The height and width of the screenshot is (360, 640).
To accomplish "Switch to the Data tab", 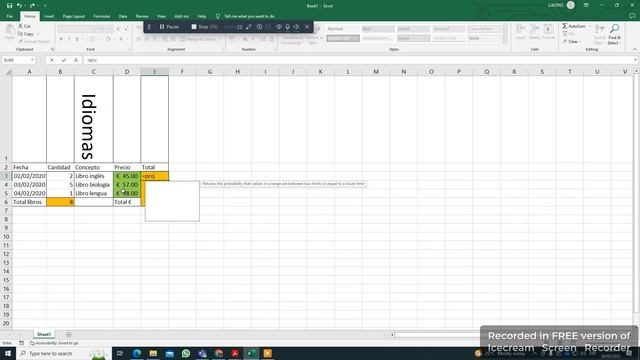I will [123, 16].
